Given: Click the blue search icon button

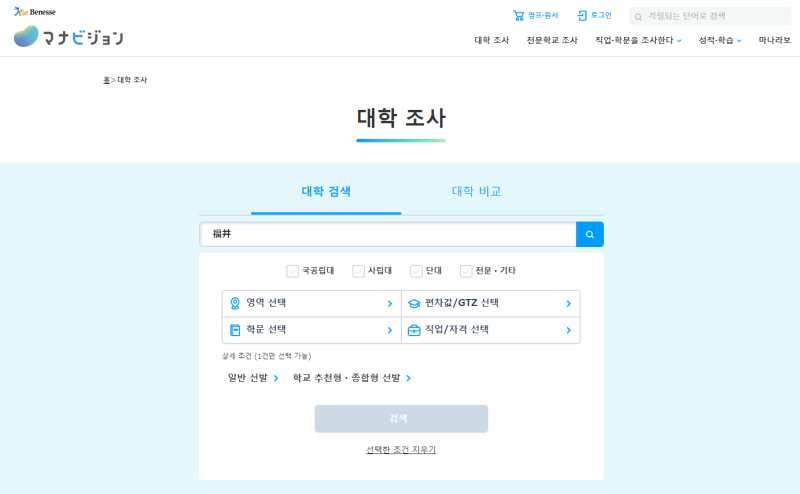Looking at the screenshot, I should coord(590,234).
